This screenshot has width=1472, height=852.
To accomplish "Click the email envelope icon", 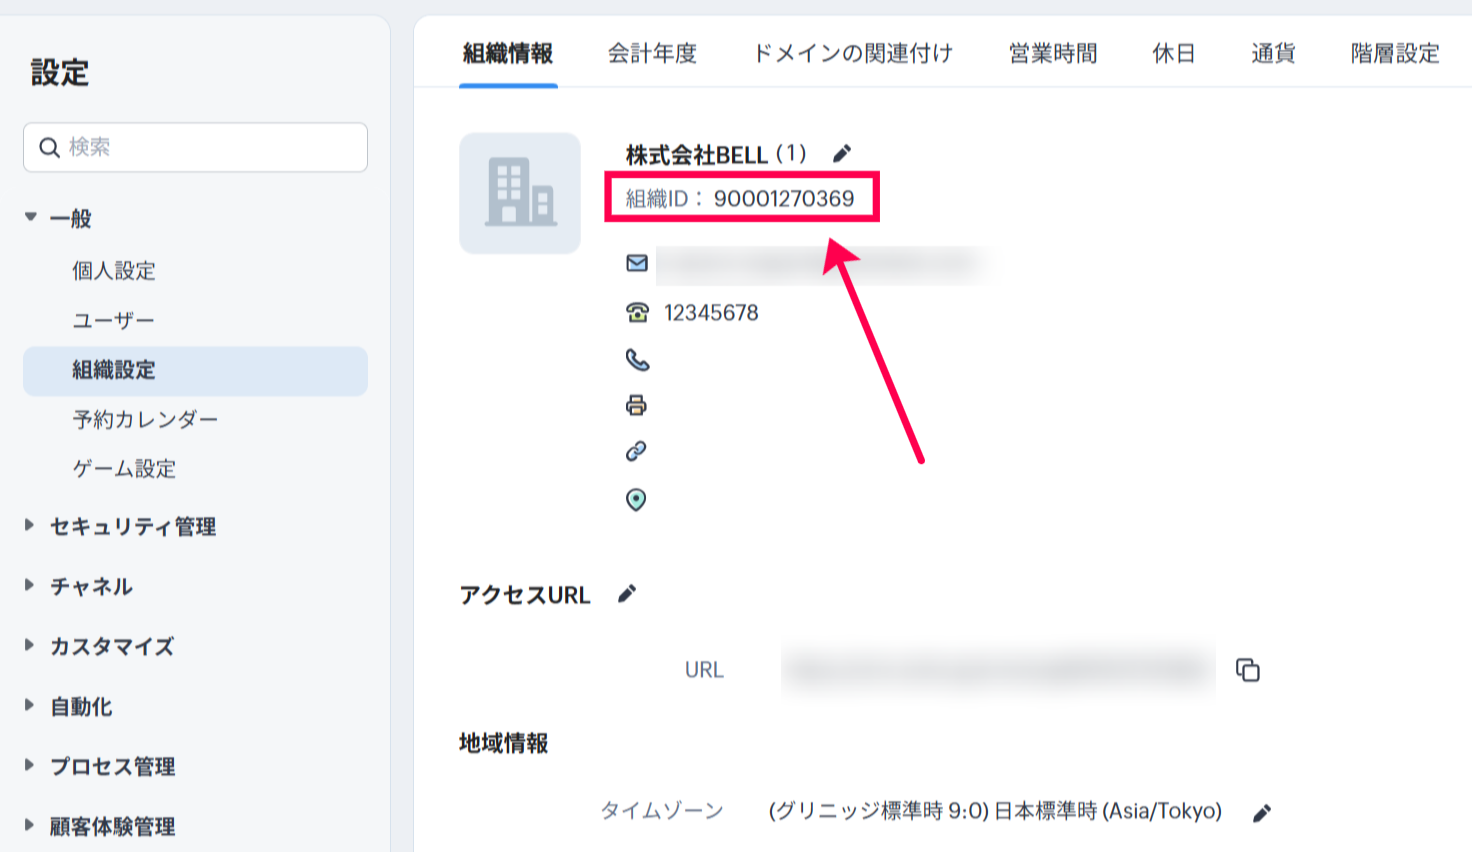I will coord(637,263).
